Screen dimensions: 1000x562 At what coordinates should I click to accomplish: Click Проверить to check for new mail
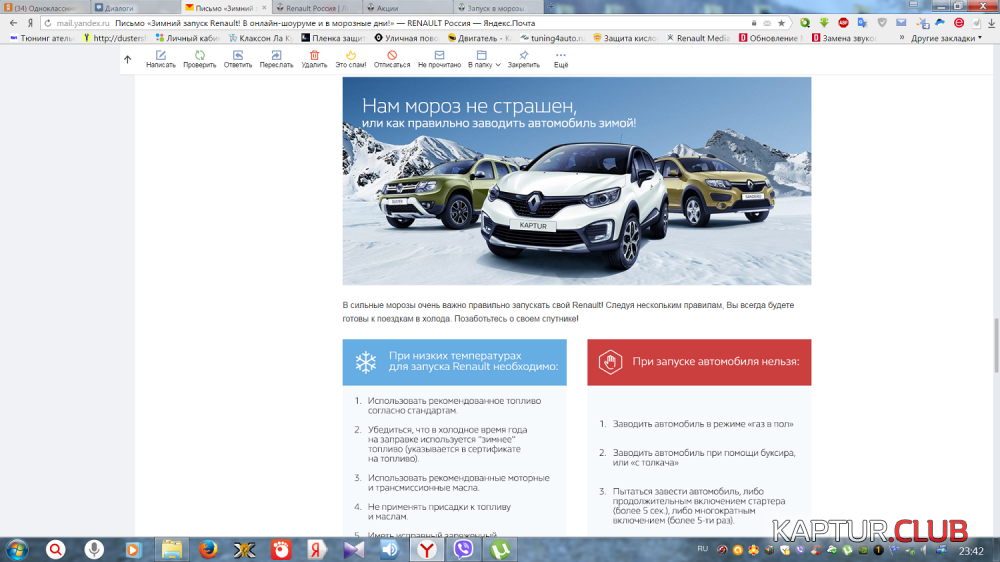point(199,59)
